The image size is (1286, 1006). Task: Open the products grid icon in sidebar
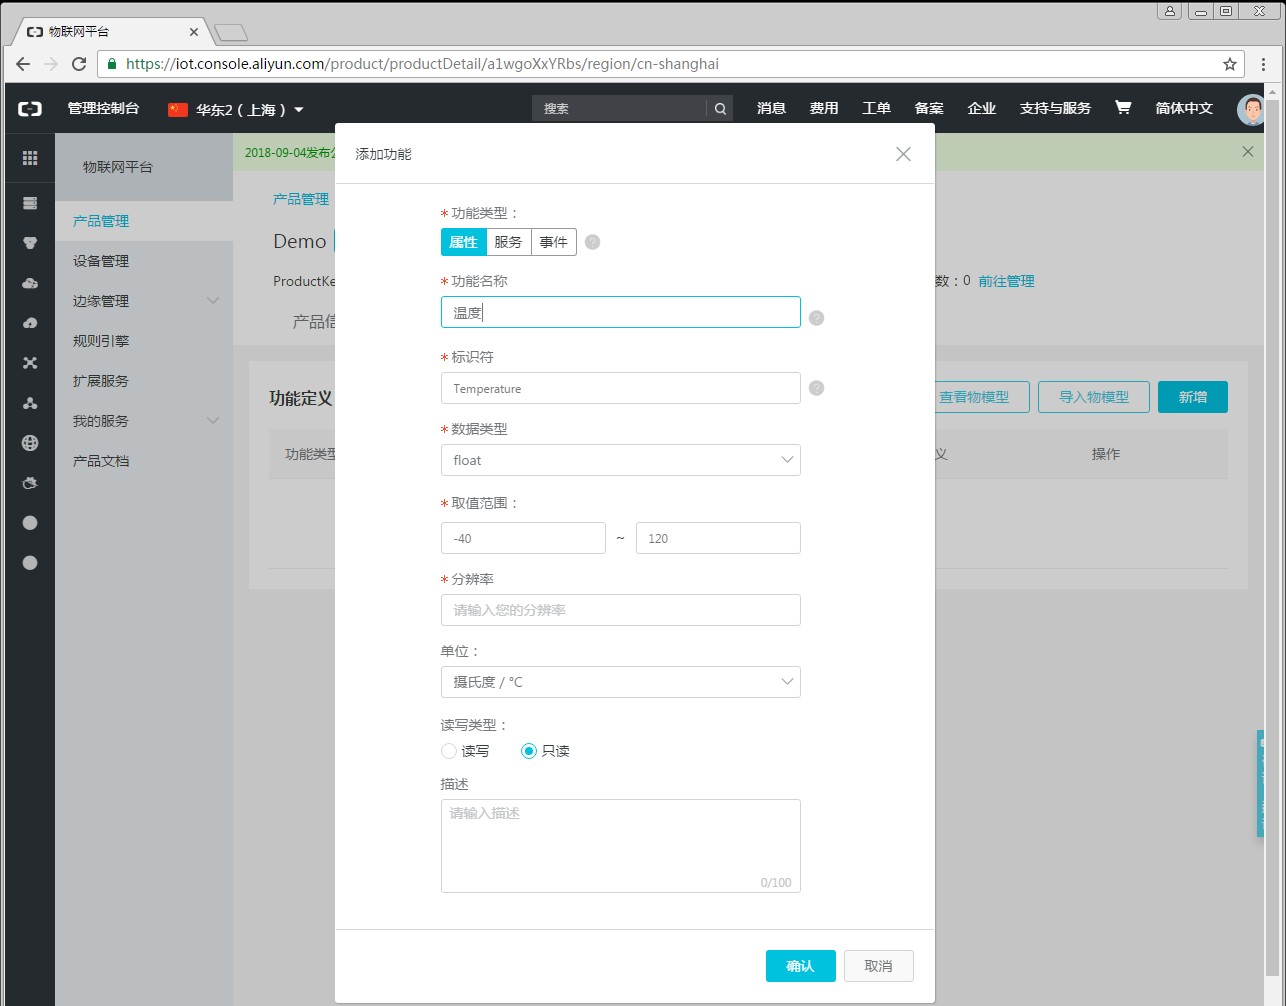(30, 157)
